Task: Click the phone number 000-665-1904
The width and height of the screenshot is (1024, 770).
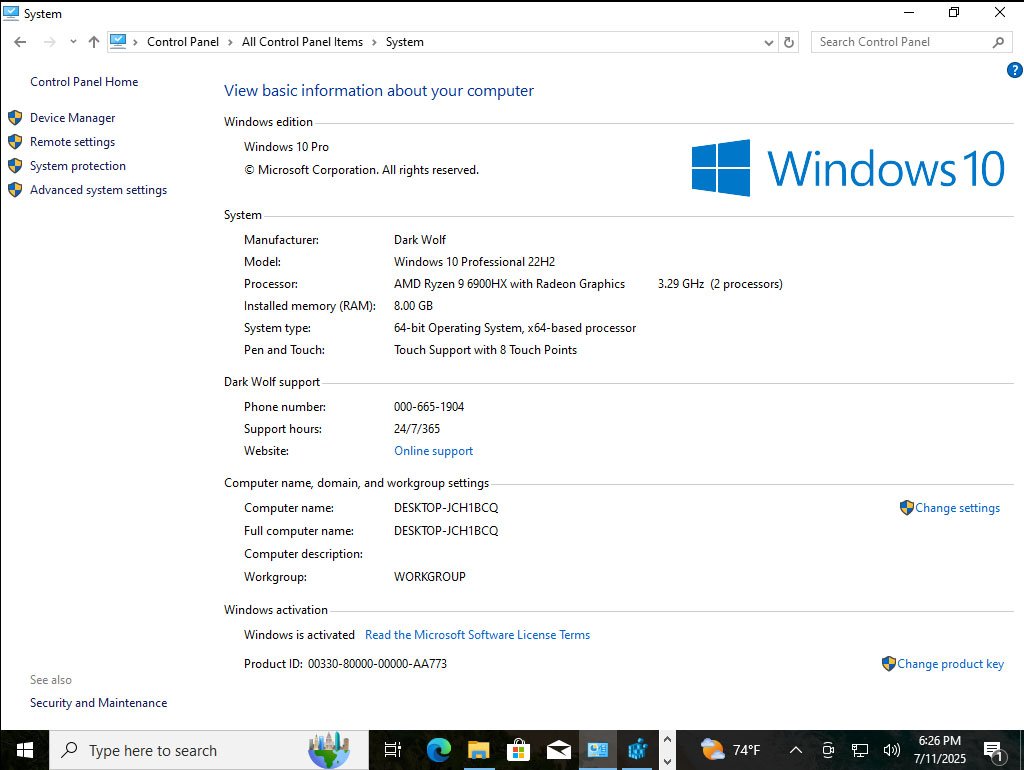Action: pyautogui.click(x=429, y=407)
